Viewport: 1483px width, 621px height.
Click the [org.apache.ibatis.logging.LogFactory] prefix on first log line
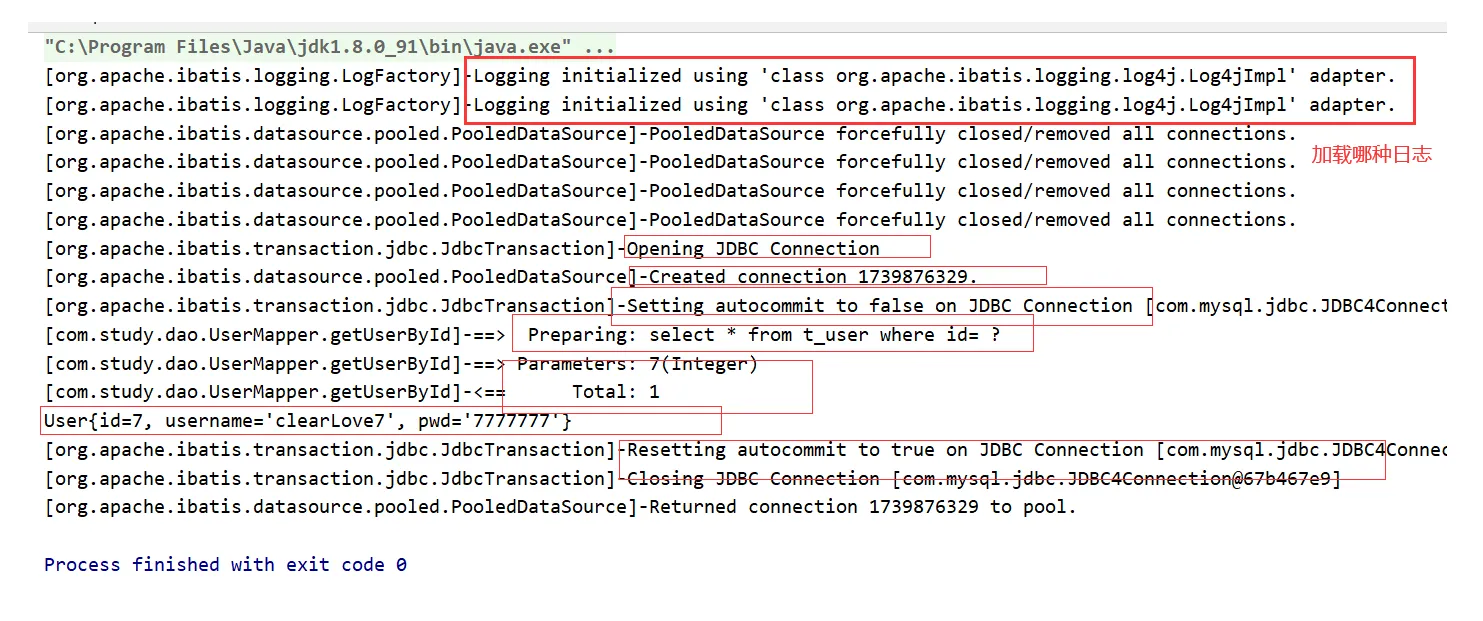[x=254, y=76]
